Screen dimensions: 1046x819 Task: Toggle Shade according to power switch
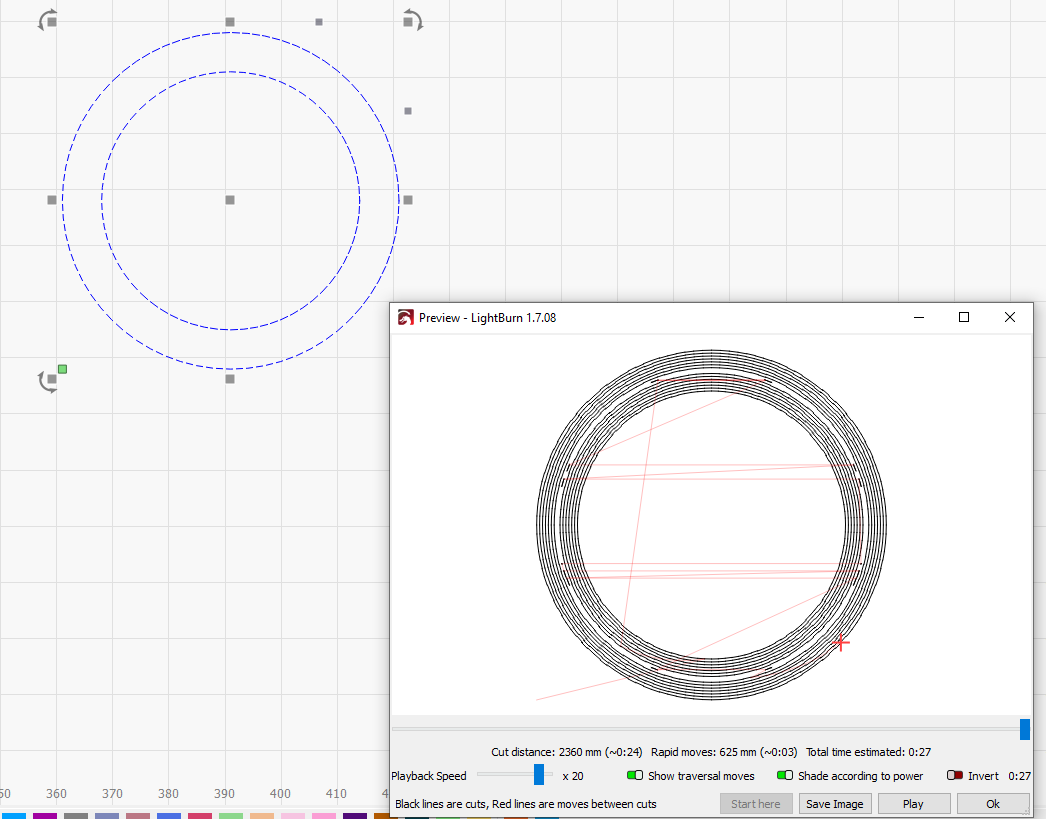[x=785, y=775]
